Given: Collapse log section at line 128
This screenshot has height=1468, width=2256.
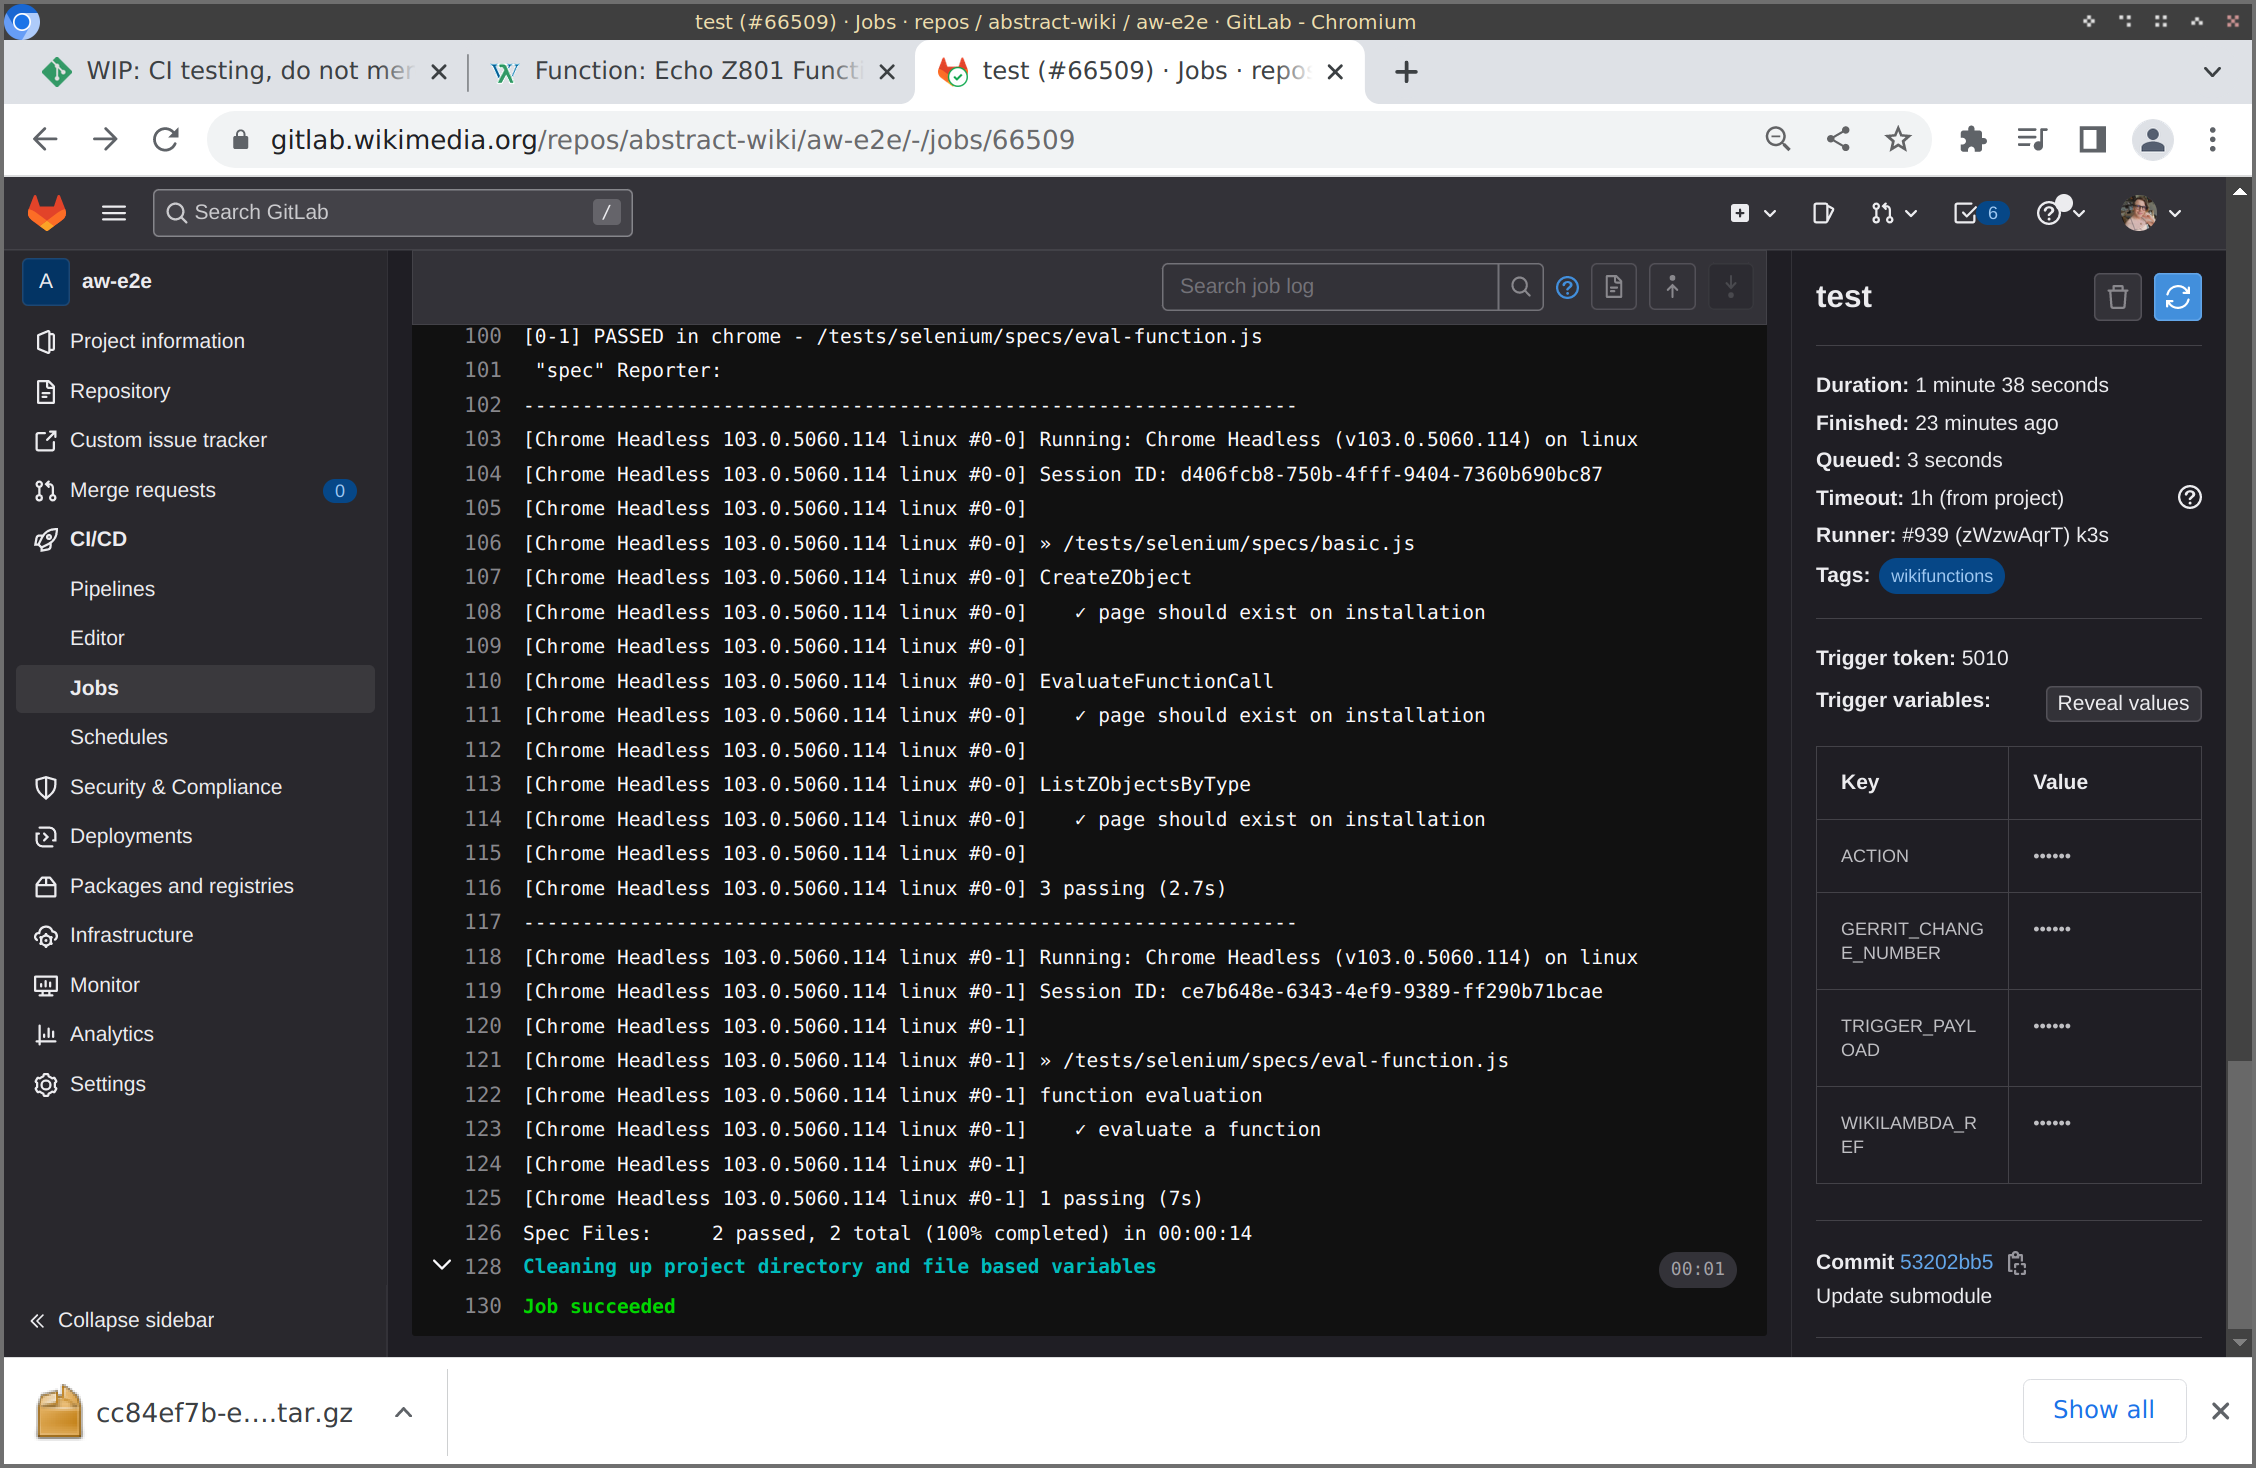Looking at the screenshot, I should click(441, 1265).
